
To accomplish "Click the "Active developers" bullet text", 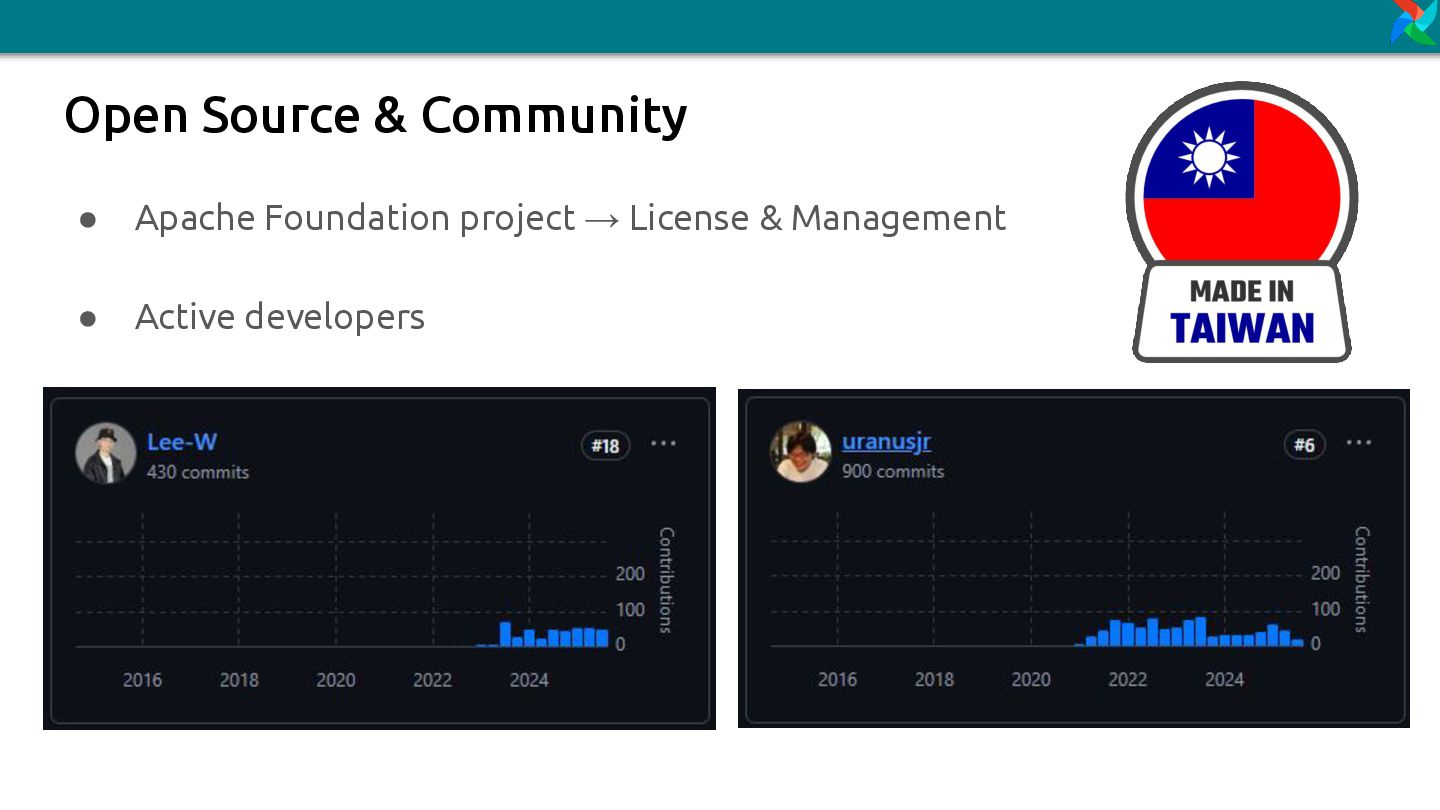I will click(280, 317).
